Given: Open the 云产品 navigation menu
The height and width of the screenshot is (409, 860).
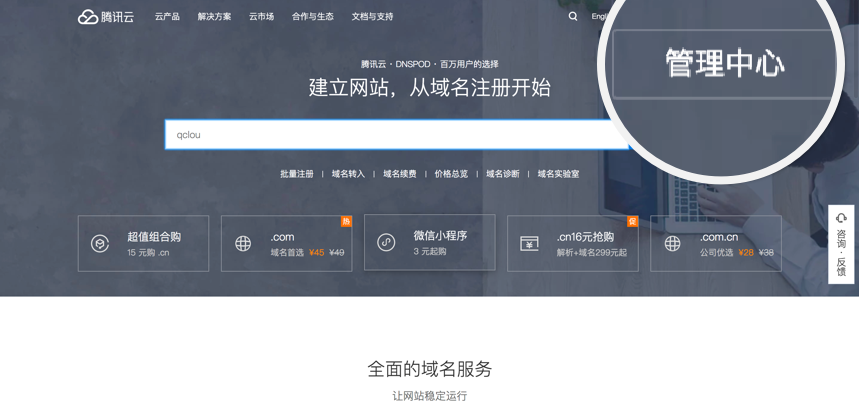Looking at the screenshot, I should 167,16.
